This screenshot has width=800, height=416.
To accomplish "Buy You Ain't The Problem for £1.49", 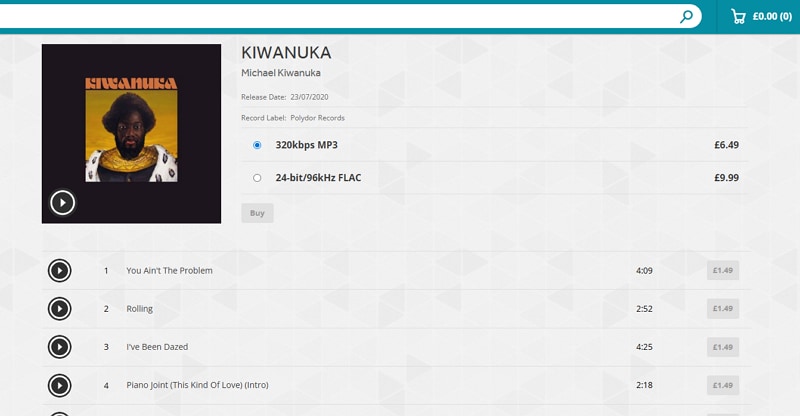I will click(723, 271).
